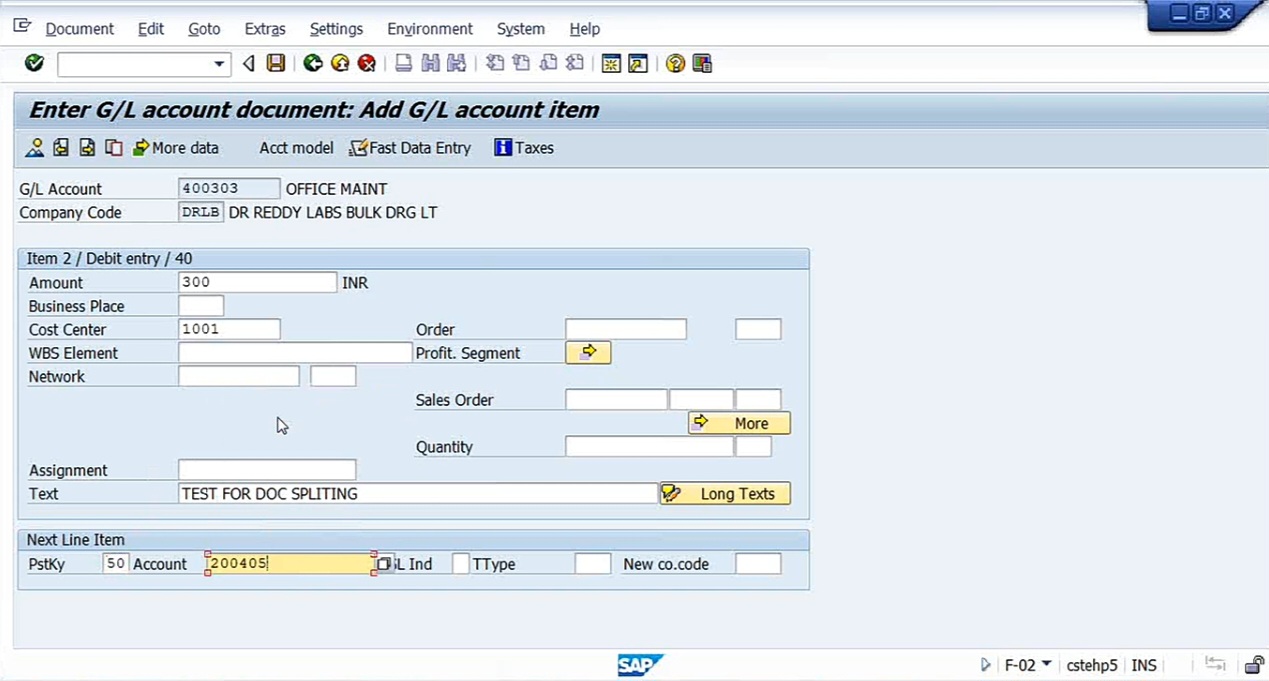
Task: Click the Create New Session icon
Action: click(x=611, y=64)
